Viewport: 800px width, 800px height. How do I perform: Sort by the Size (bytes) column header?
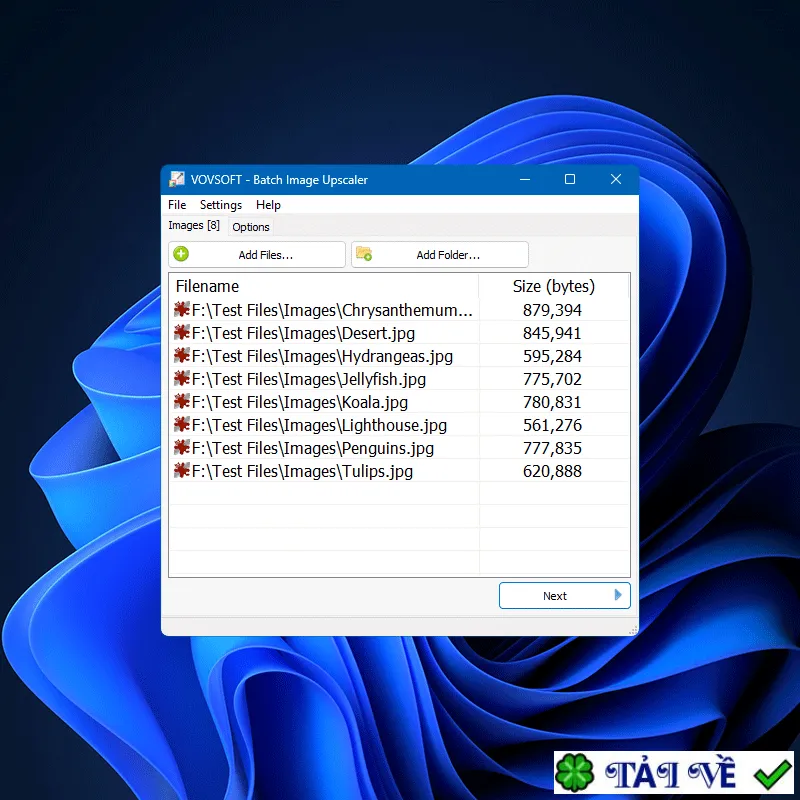(x=554, y=286)
